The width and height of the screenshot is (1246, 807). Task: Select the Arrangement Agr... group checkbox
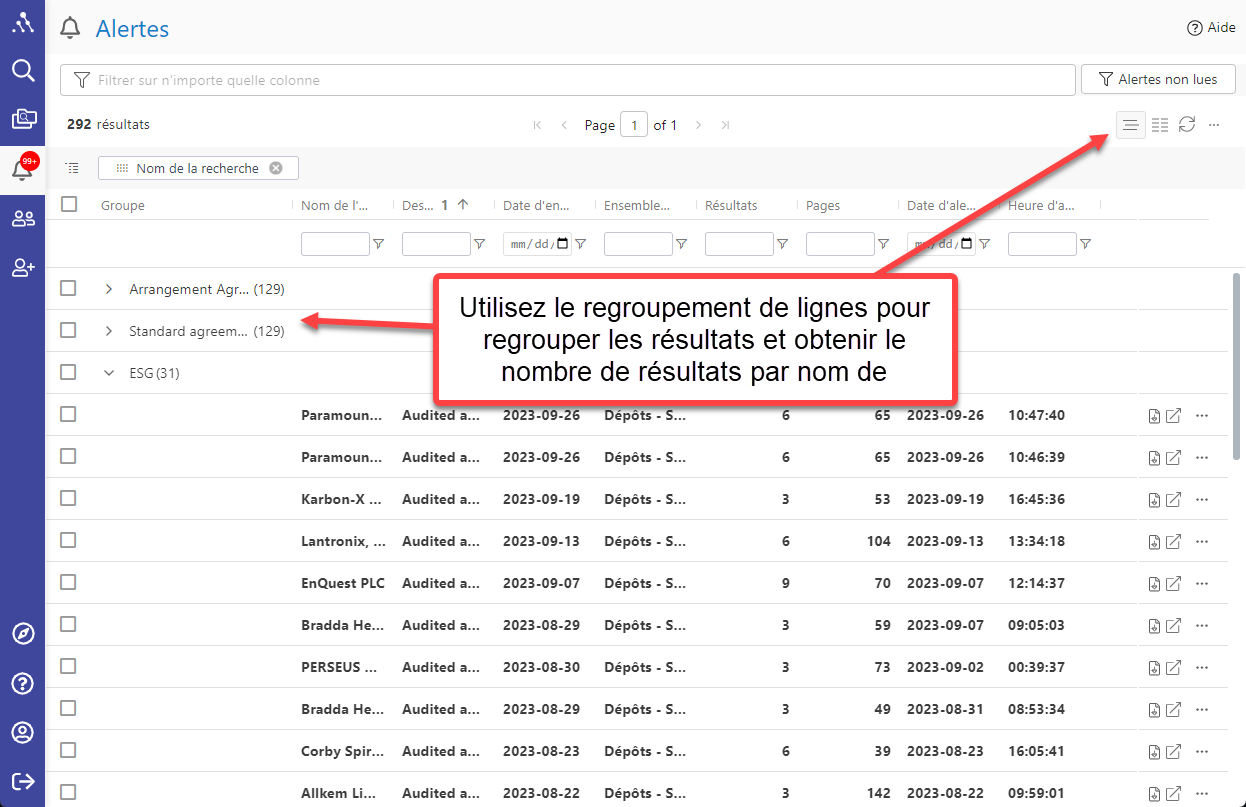[x=68, y=288]
